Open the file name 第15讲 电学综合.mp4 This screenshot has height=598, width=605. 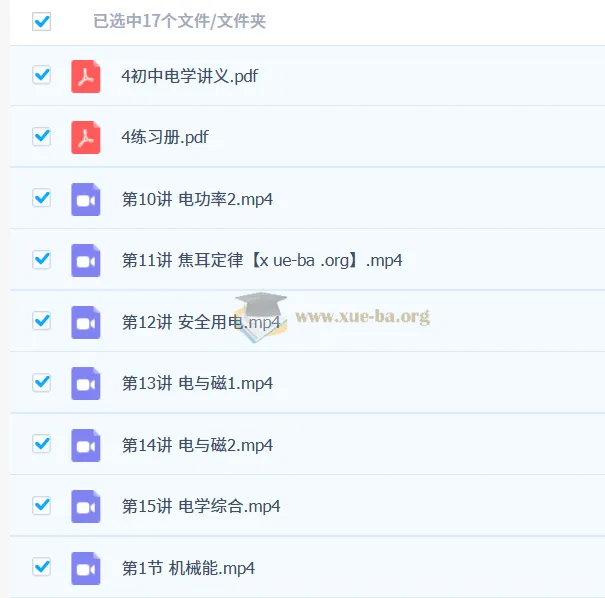(x=201, y=506)
